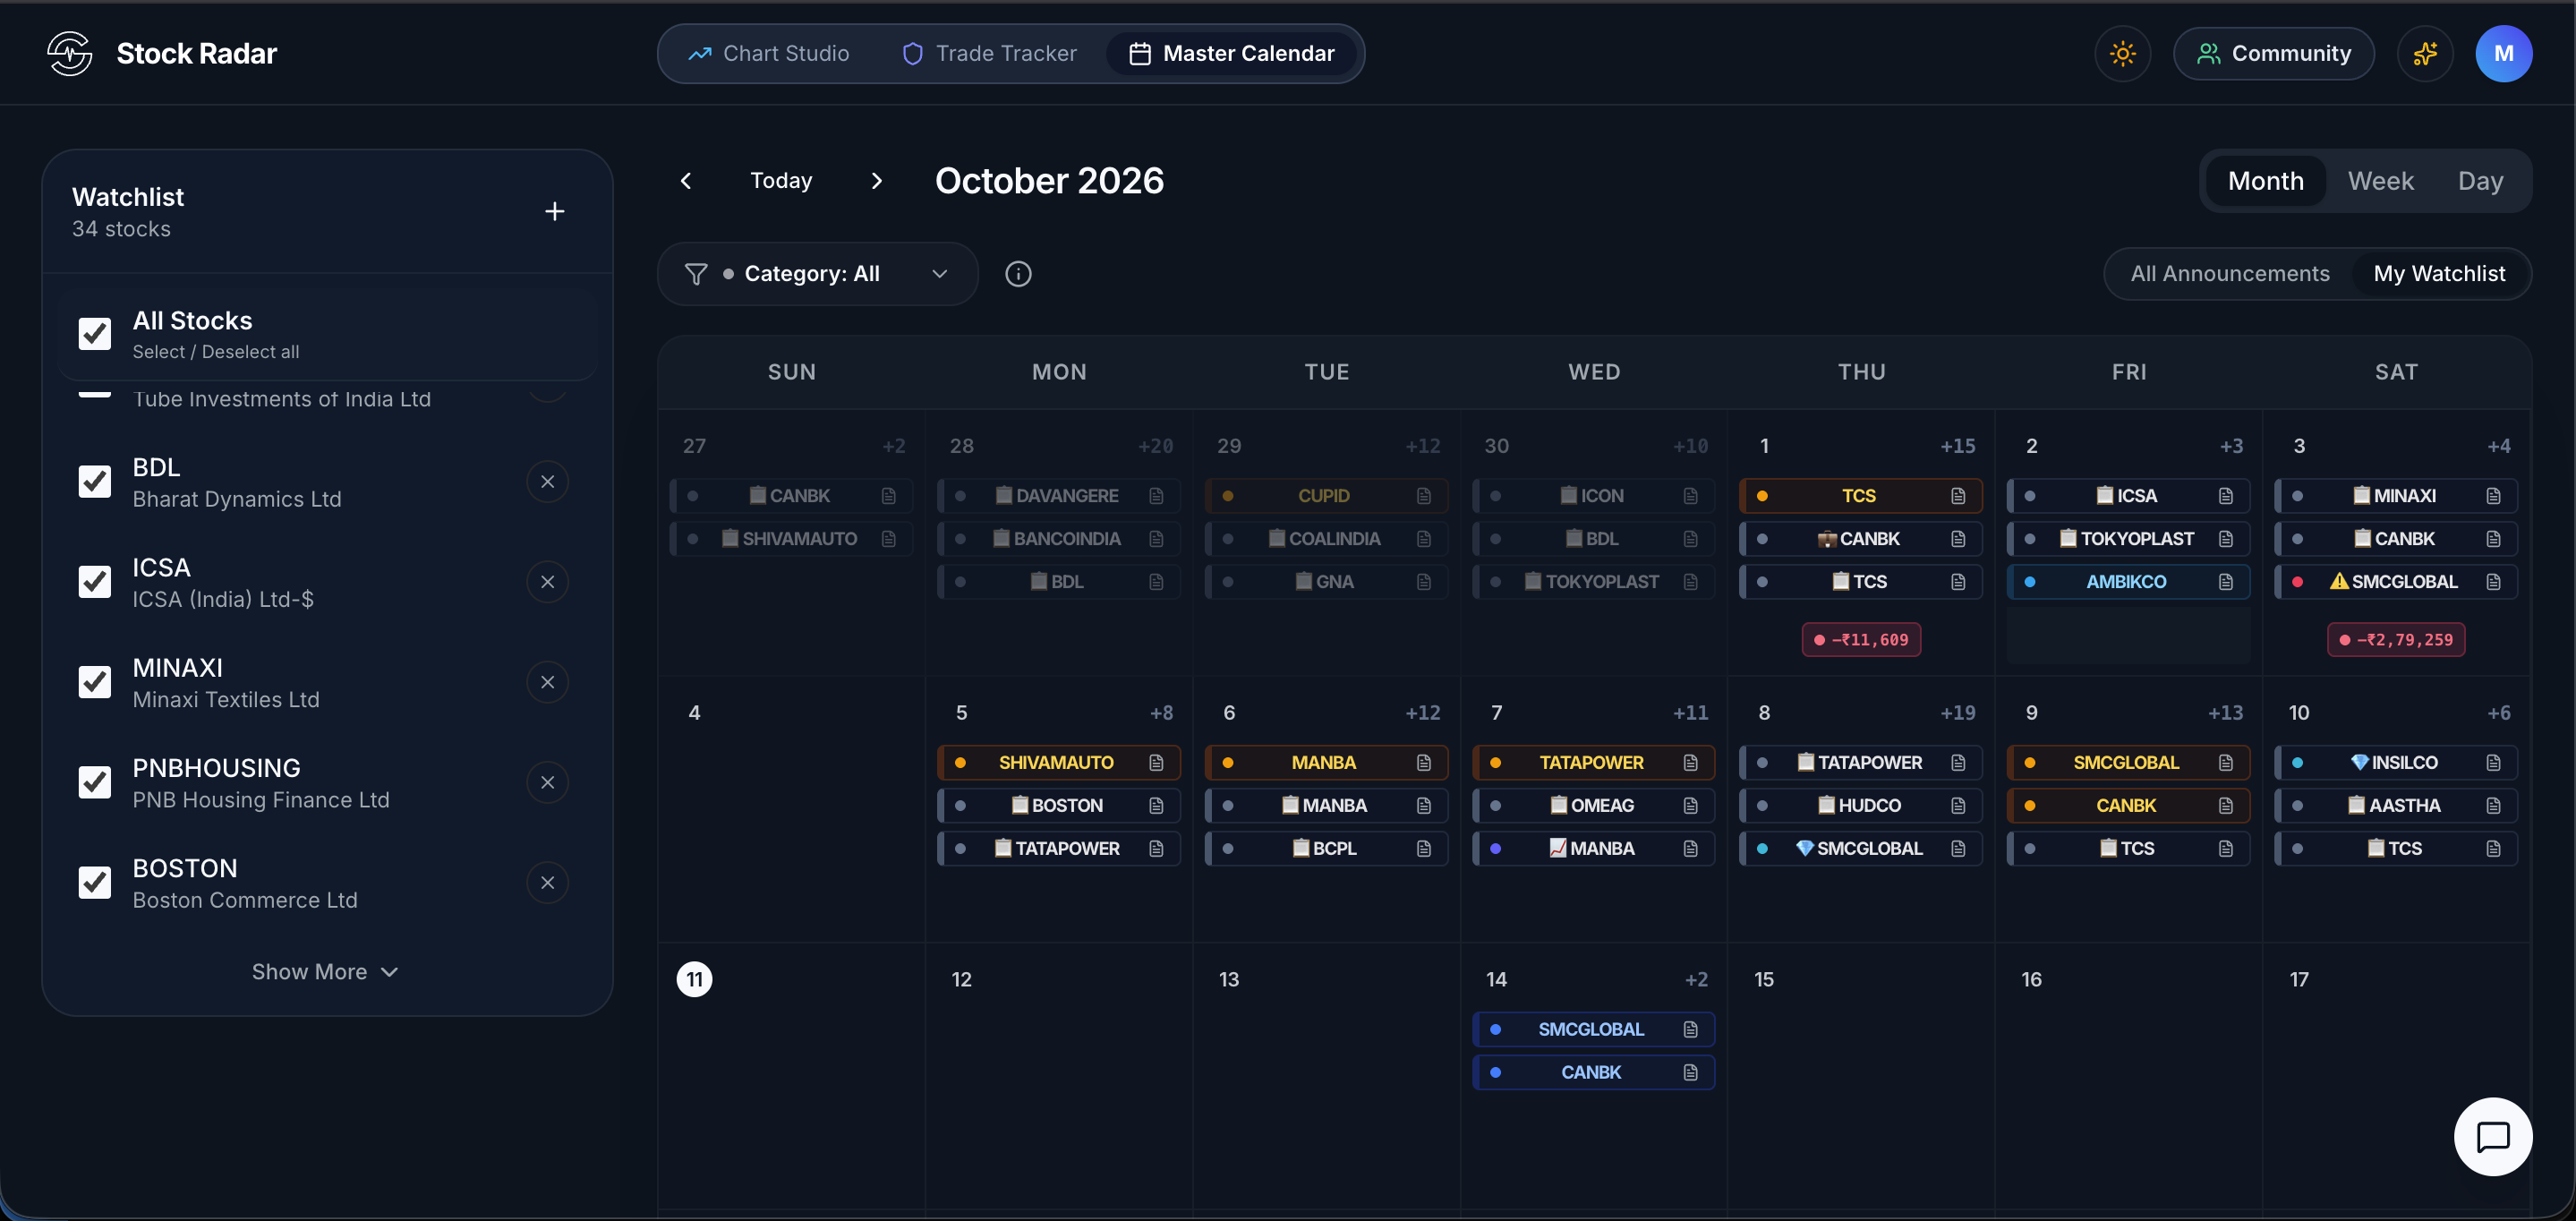Viewport: 2576px width, 1221px height.
Task: Open the Community button
Action: pyautogui.click(x=2273, y=53)
